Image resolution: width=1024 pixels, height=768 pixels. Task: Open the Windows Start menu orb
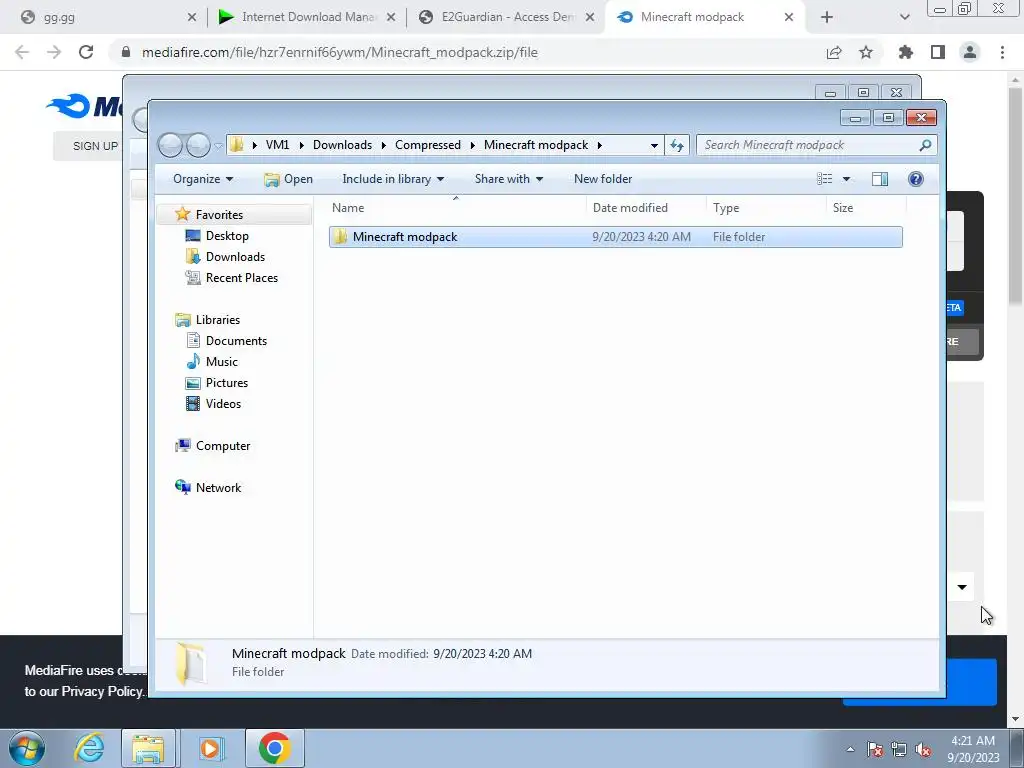(27, 748)
